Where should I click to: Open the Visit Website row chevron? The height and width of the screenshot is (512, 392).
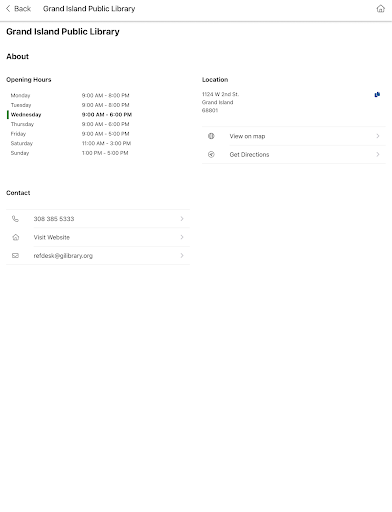tap(182, 237)
